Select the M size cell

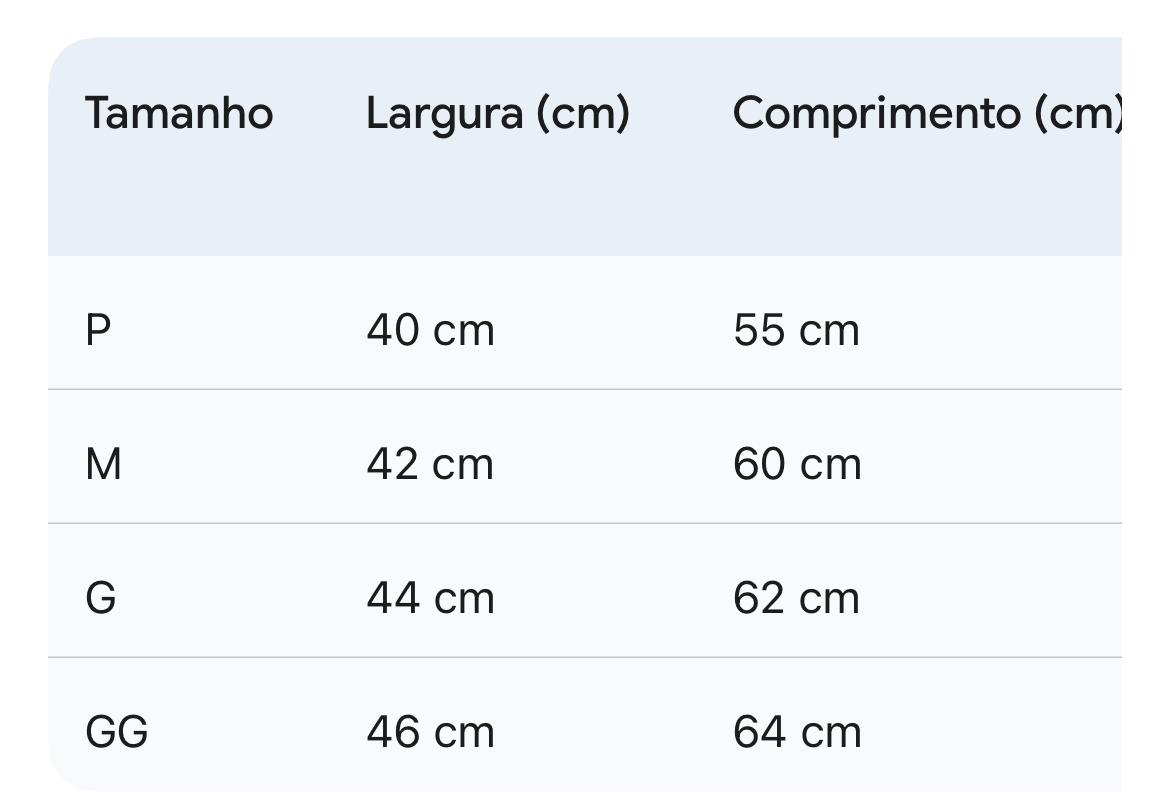click(104, 464)
